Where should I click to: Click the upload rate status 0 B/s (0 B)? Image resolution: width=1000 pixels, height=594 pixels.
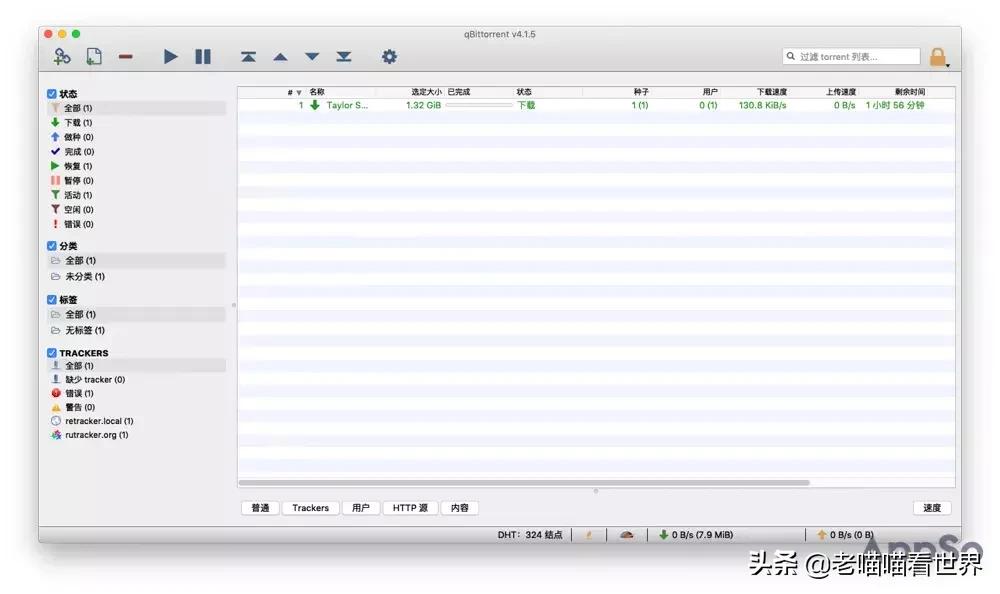point(845,535)
